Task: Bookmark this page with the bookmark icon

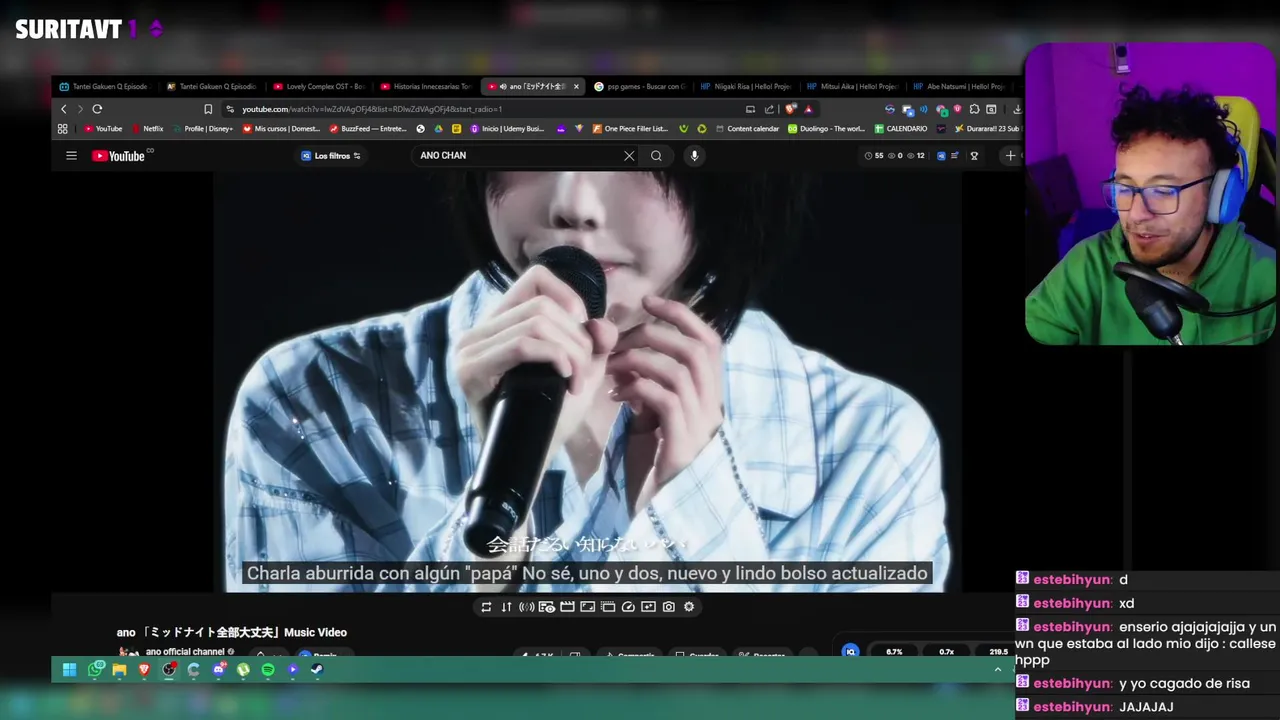Action: [x=208, y=109]
